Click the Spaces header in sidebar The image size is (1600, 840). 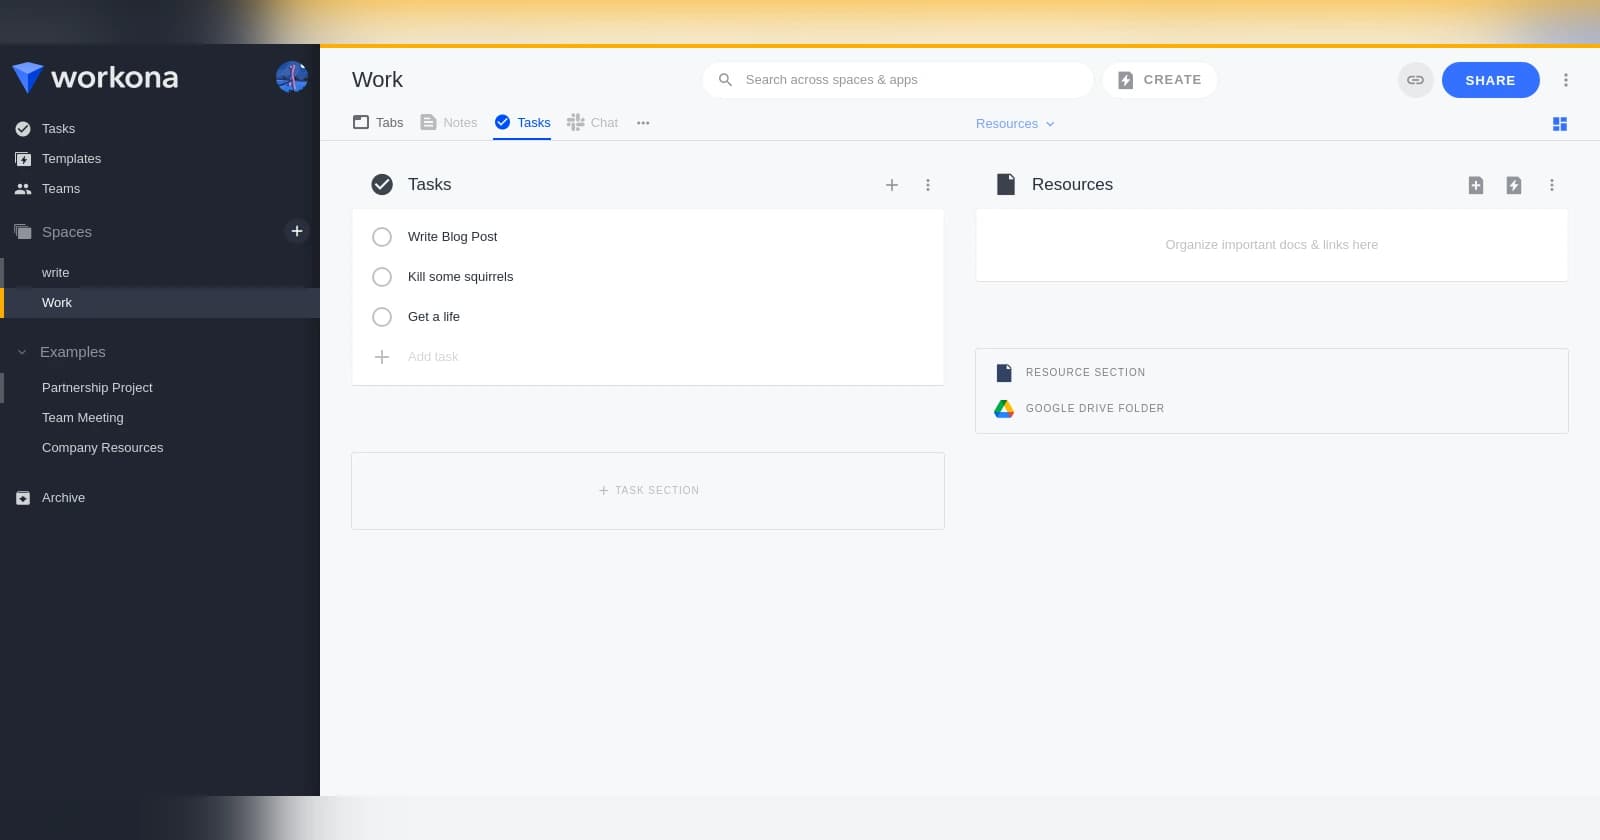click(x=67, y=232)
